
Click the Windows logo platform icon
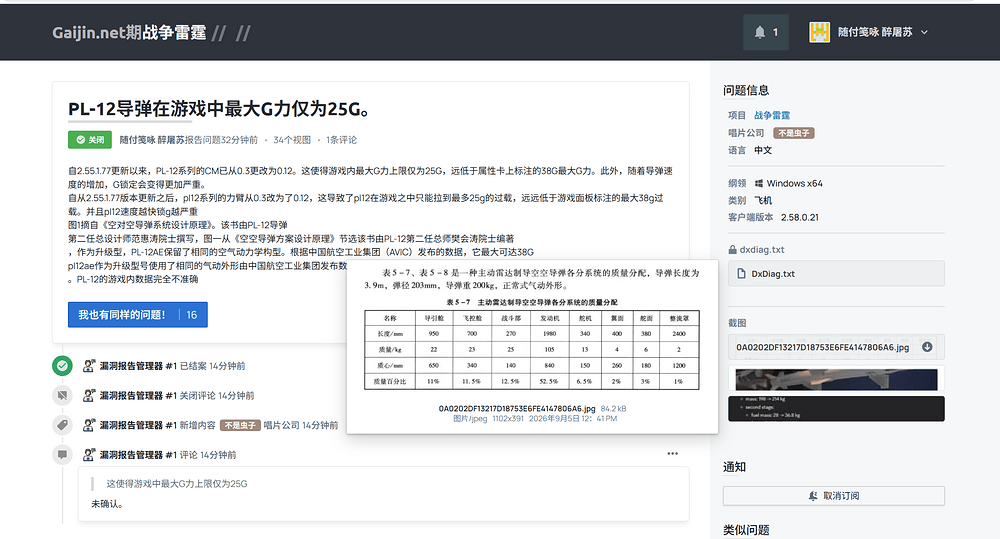click(x=759, y=184)
